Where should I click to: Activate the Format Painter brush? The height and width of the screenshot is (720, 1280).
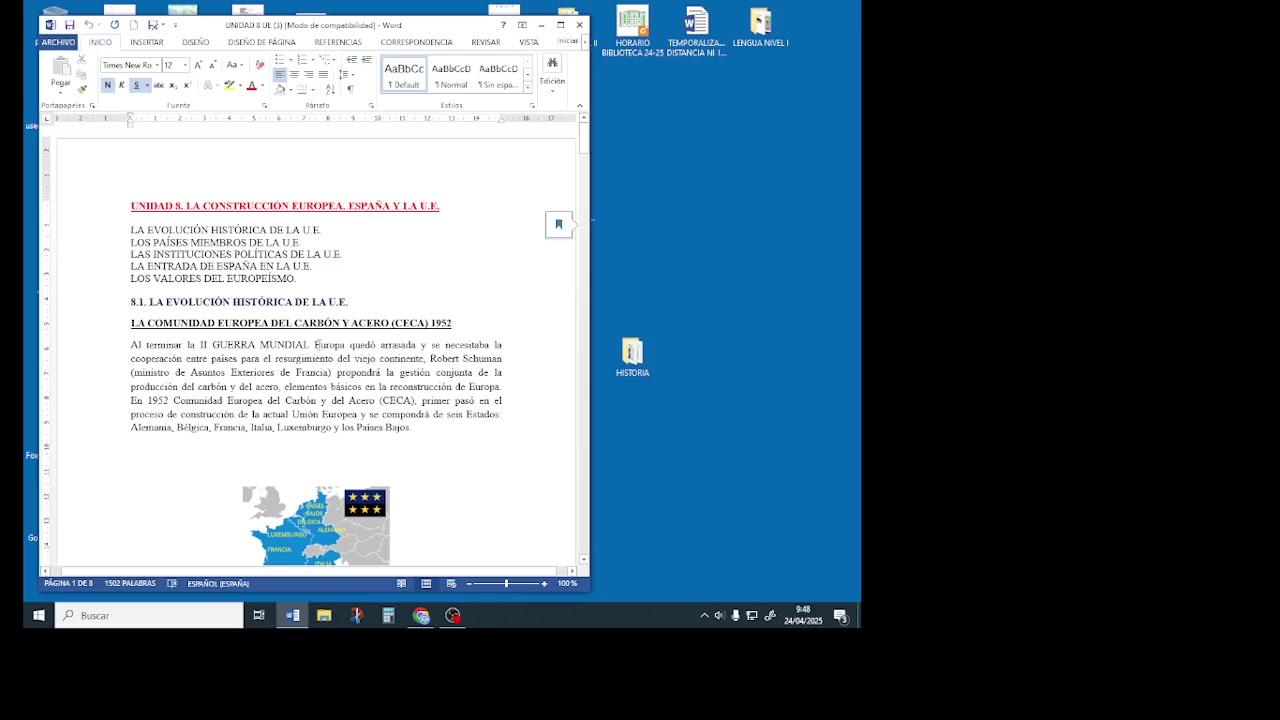point(82,88)
